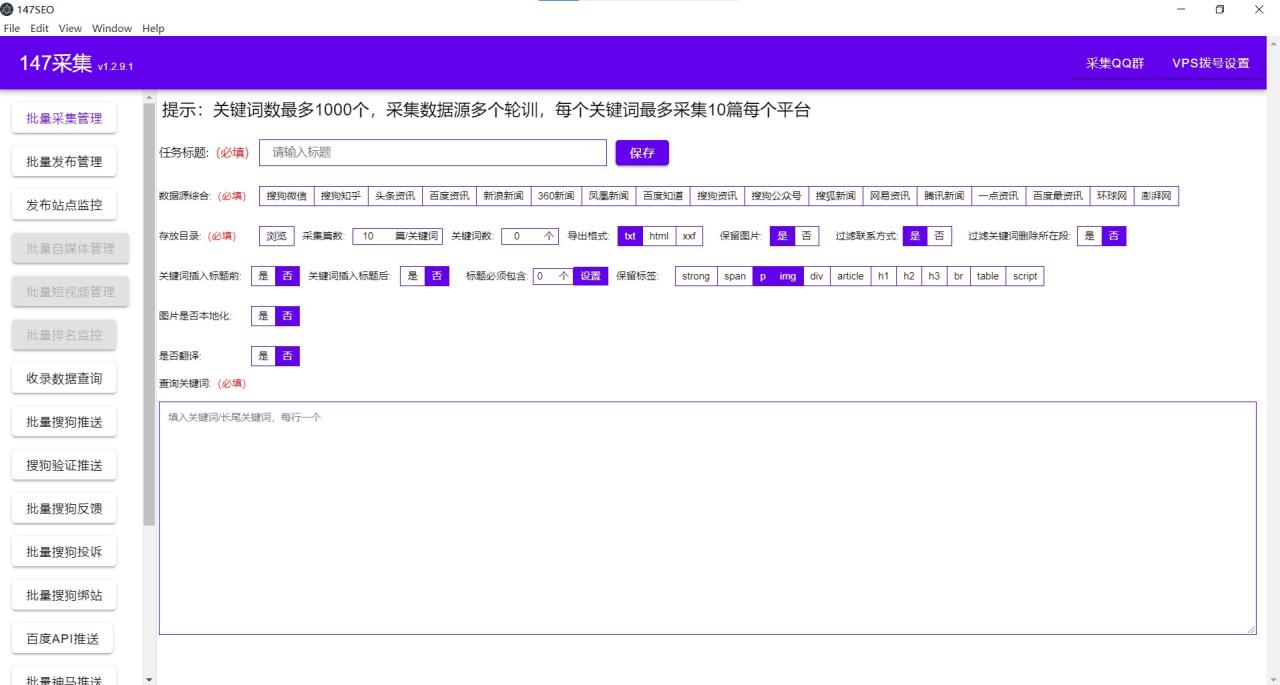Select 批量搜狗推送 from sidebar

[63, 421]
